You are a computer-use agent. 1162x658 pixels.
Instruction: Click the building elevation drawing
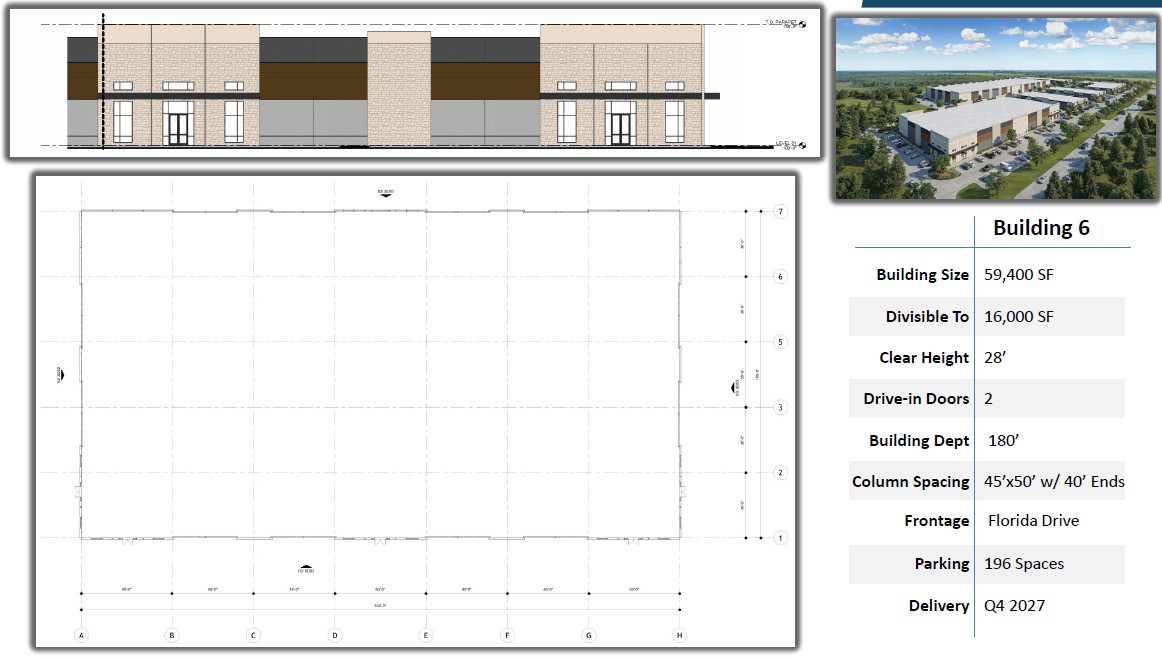400,85
